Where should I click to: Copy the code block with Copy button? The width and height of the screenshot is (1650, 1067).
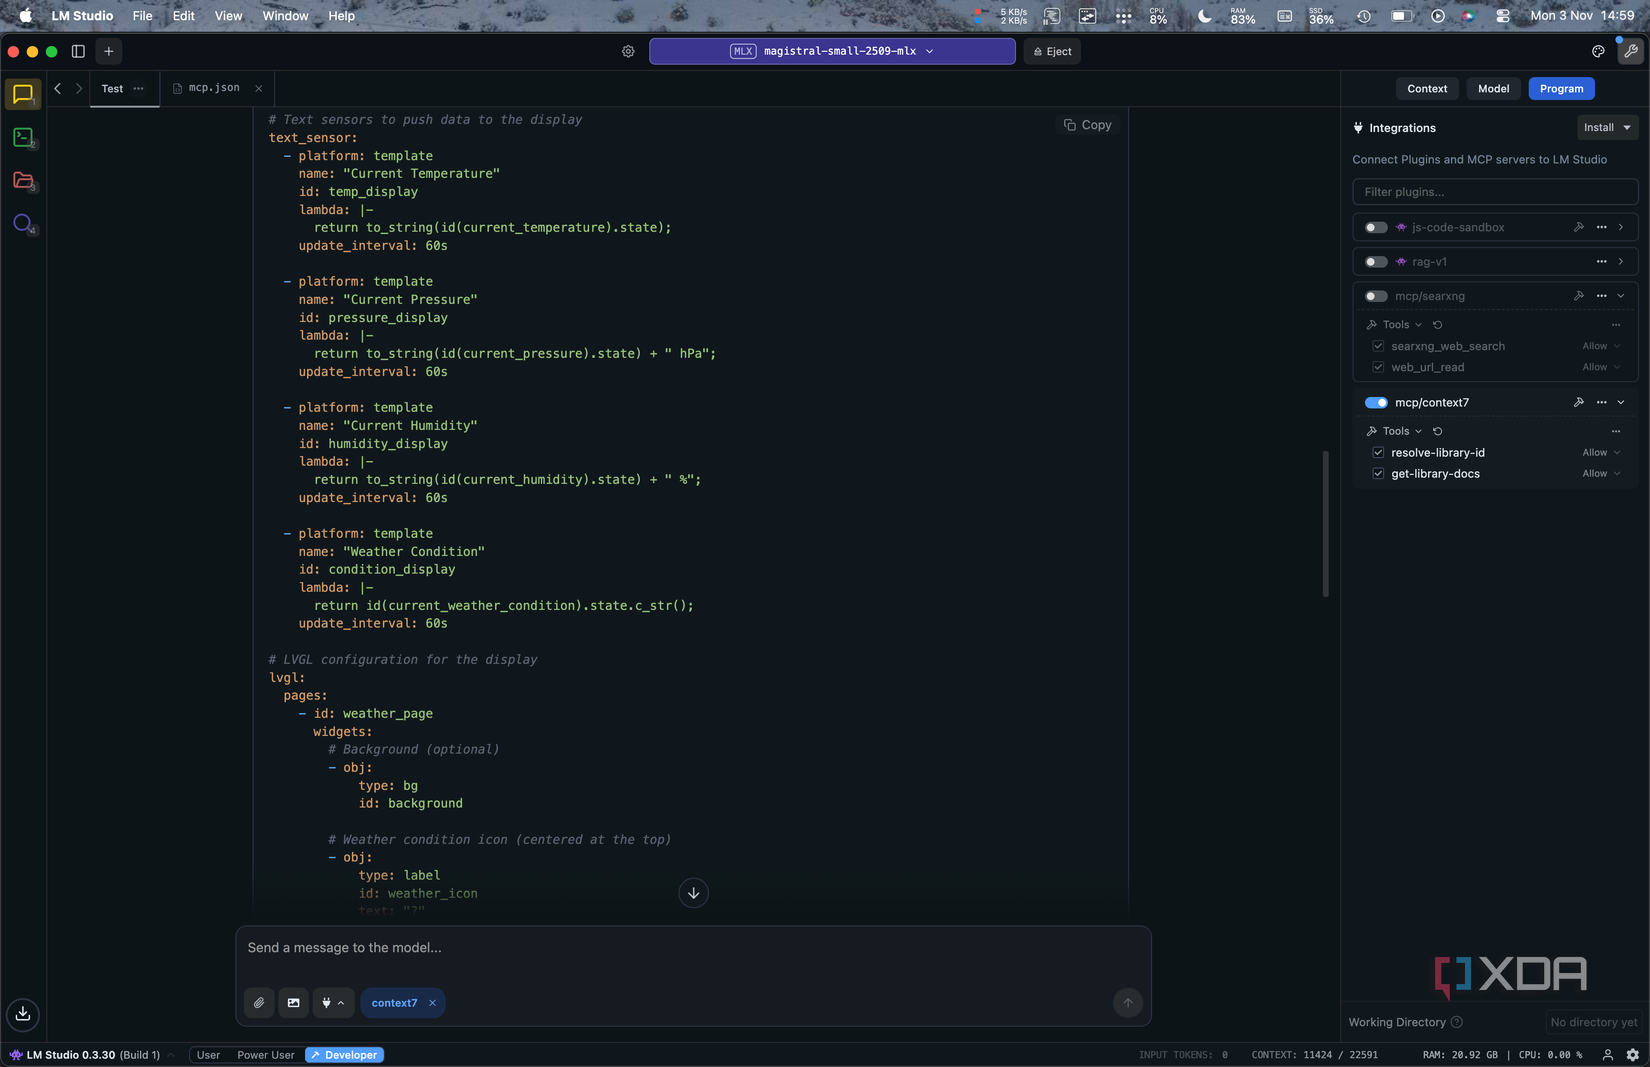(1087, 125)
